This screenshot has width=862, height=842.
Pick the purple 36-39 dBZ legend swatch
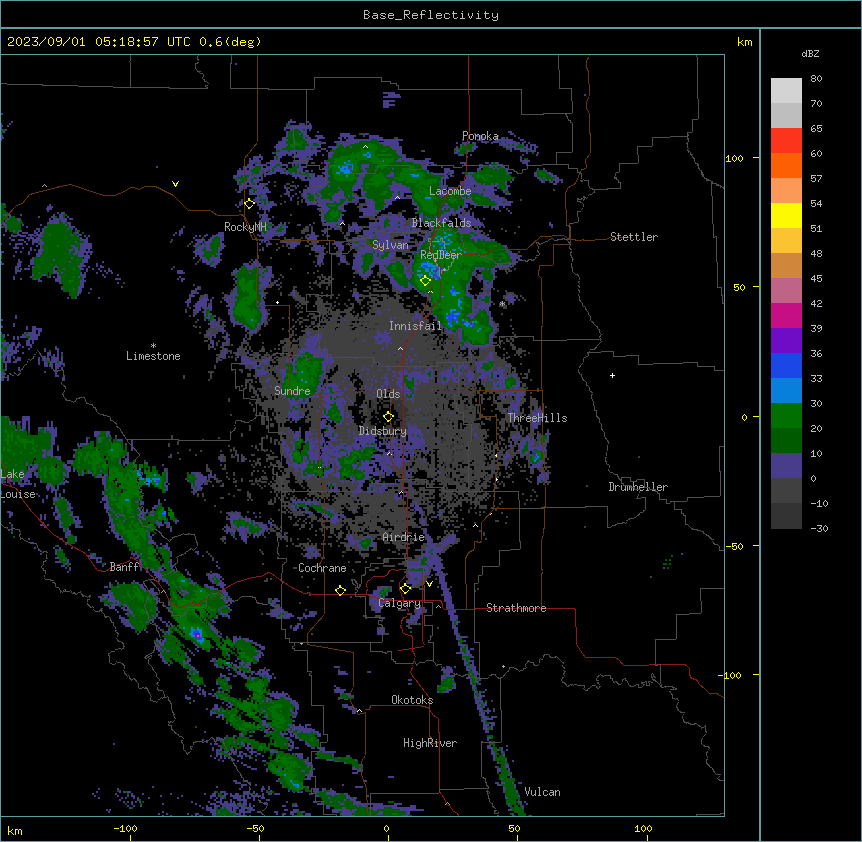[786, 341]
